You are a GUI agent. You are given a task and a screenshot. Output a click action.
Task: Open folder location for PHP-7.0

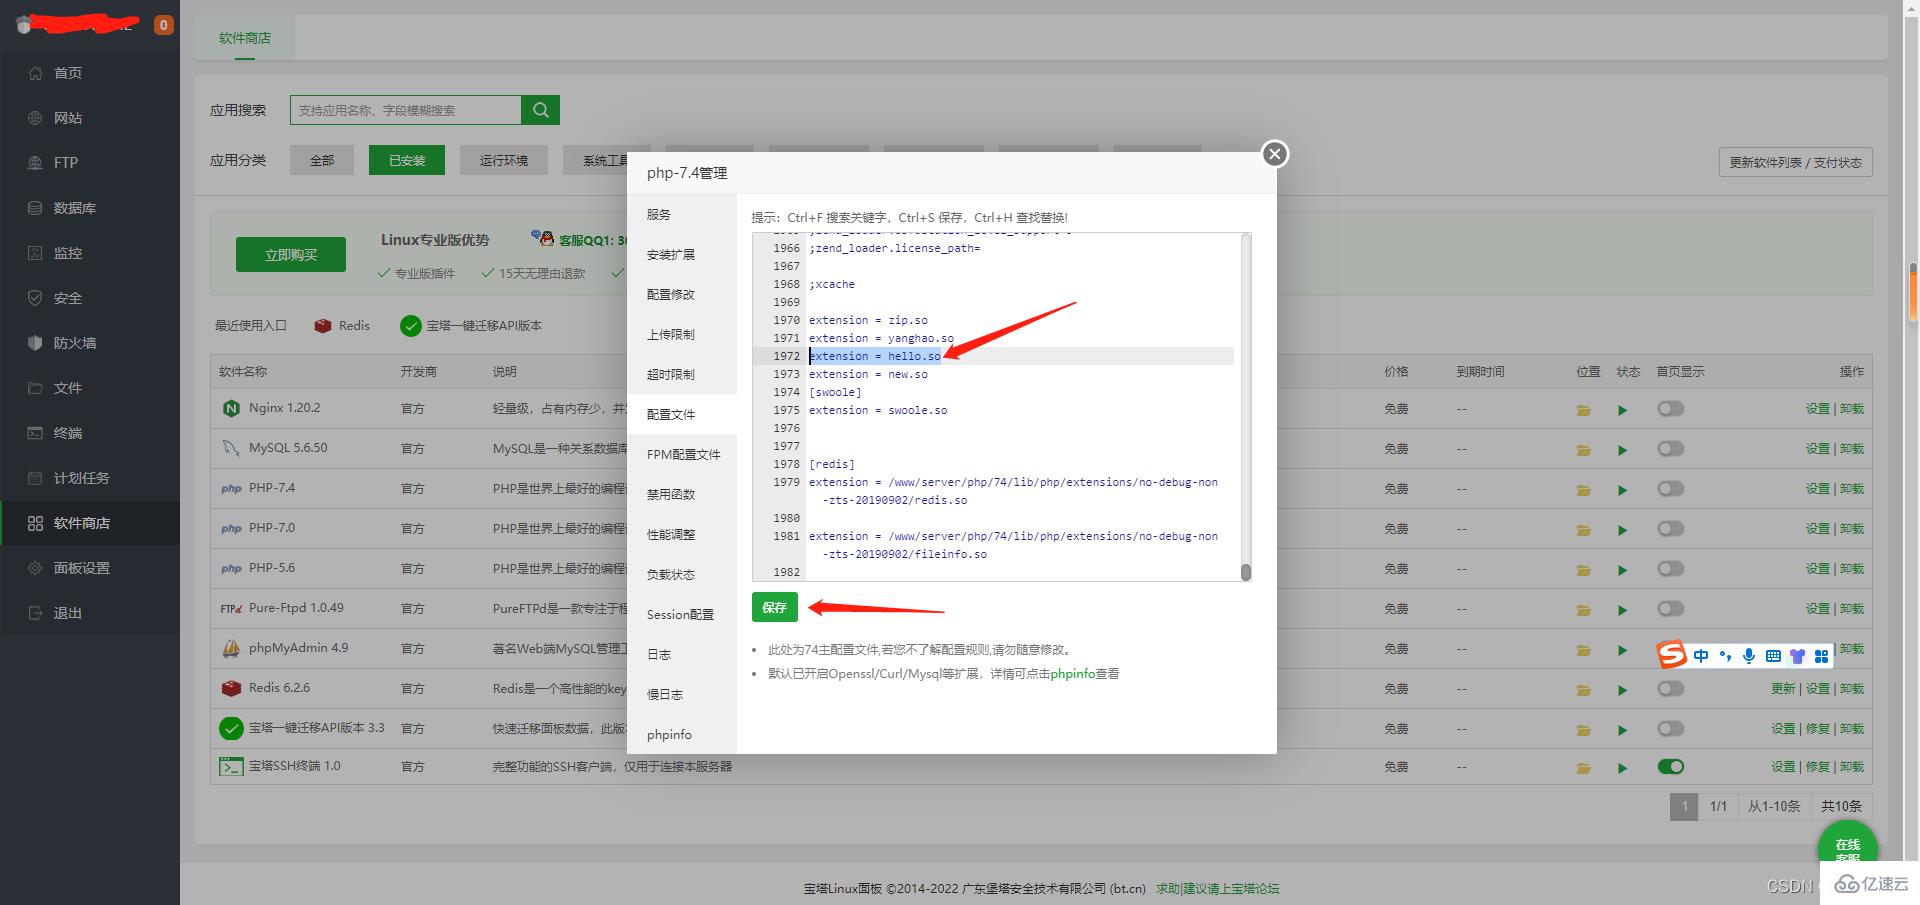[1584, 530]
